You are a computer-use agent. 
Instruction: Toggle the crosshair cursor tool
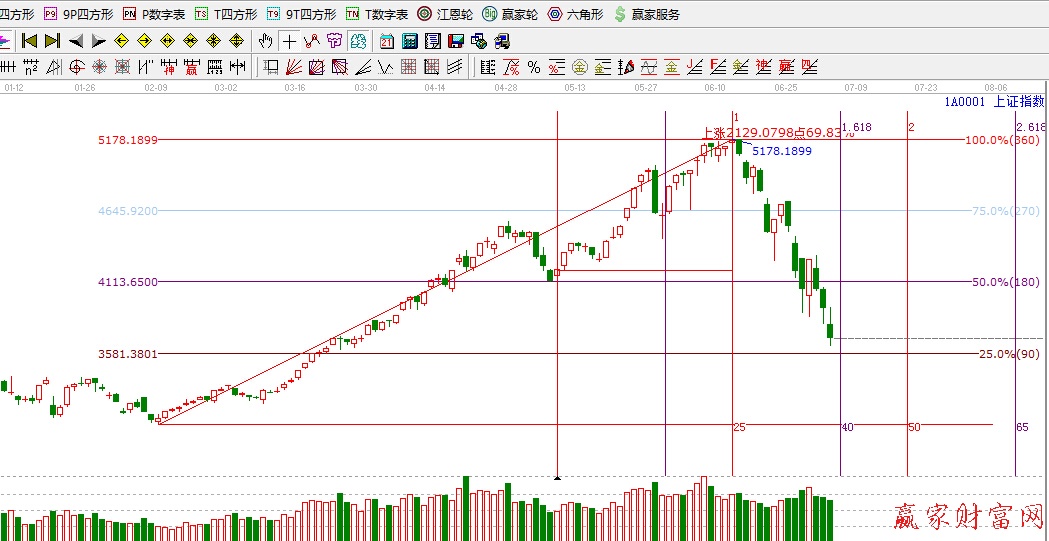pos(289,41)
